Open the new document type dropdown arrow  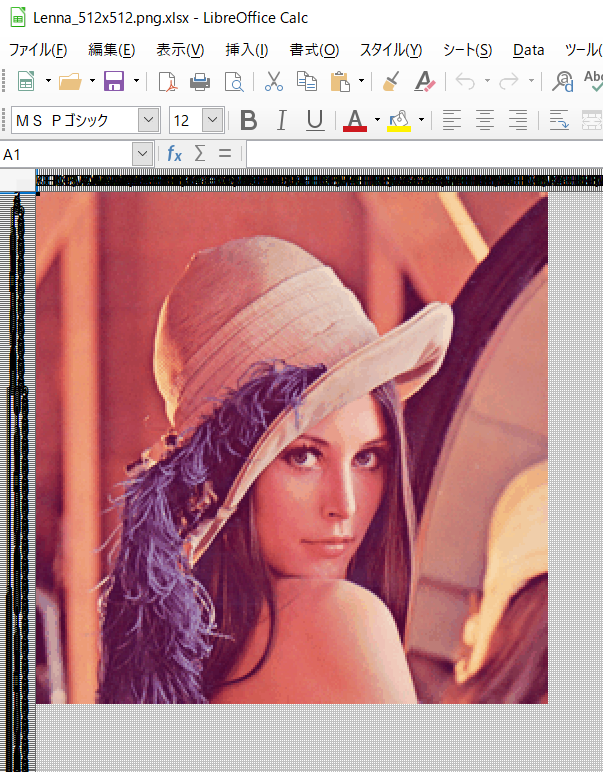click(48, 81)
